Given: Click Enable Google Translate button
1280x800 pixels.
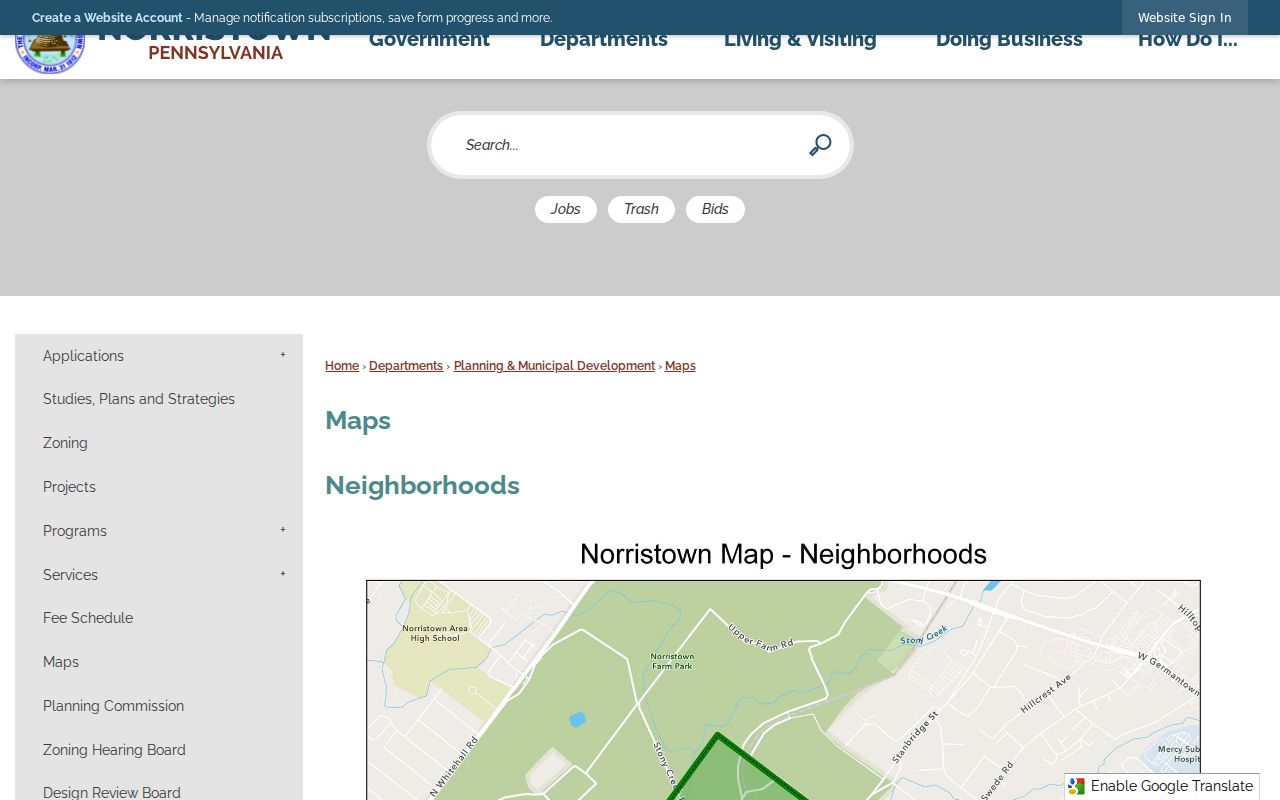Looking at the screenshot, I should [x=1162, y=786].
